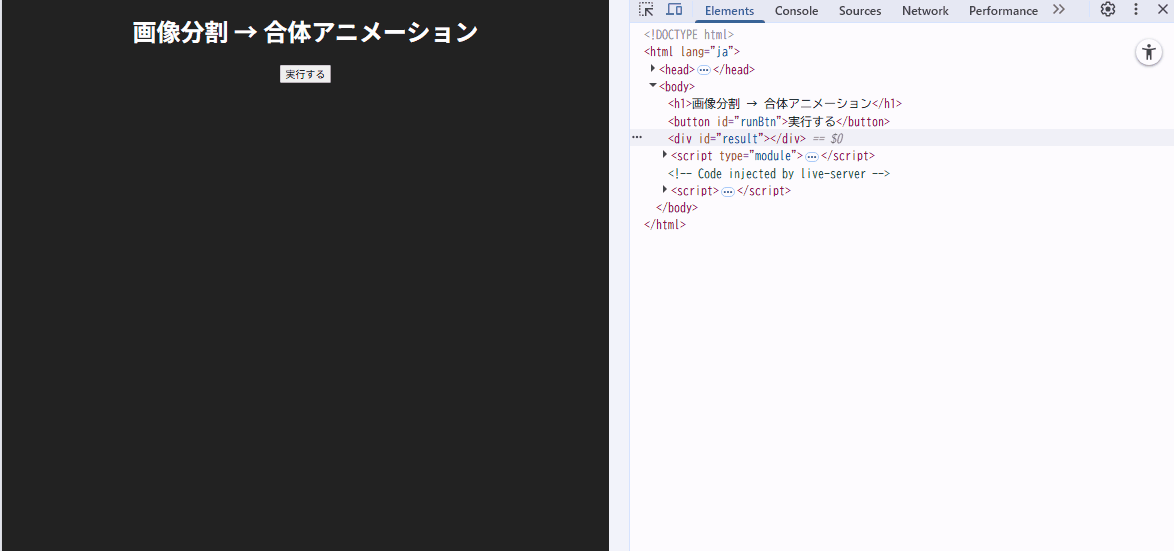The height and width of the screenshot is (551, 1174).
Task: Activate the inspect element picker icon
Action: click(x=646, y=10)
